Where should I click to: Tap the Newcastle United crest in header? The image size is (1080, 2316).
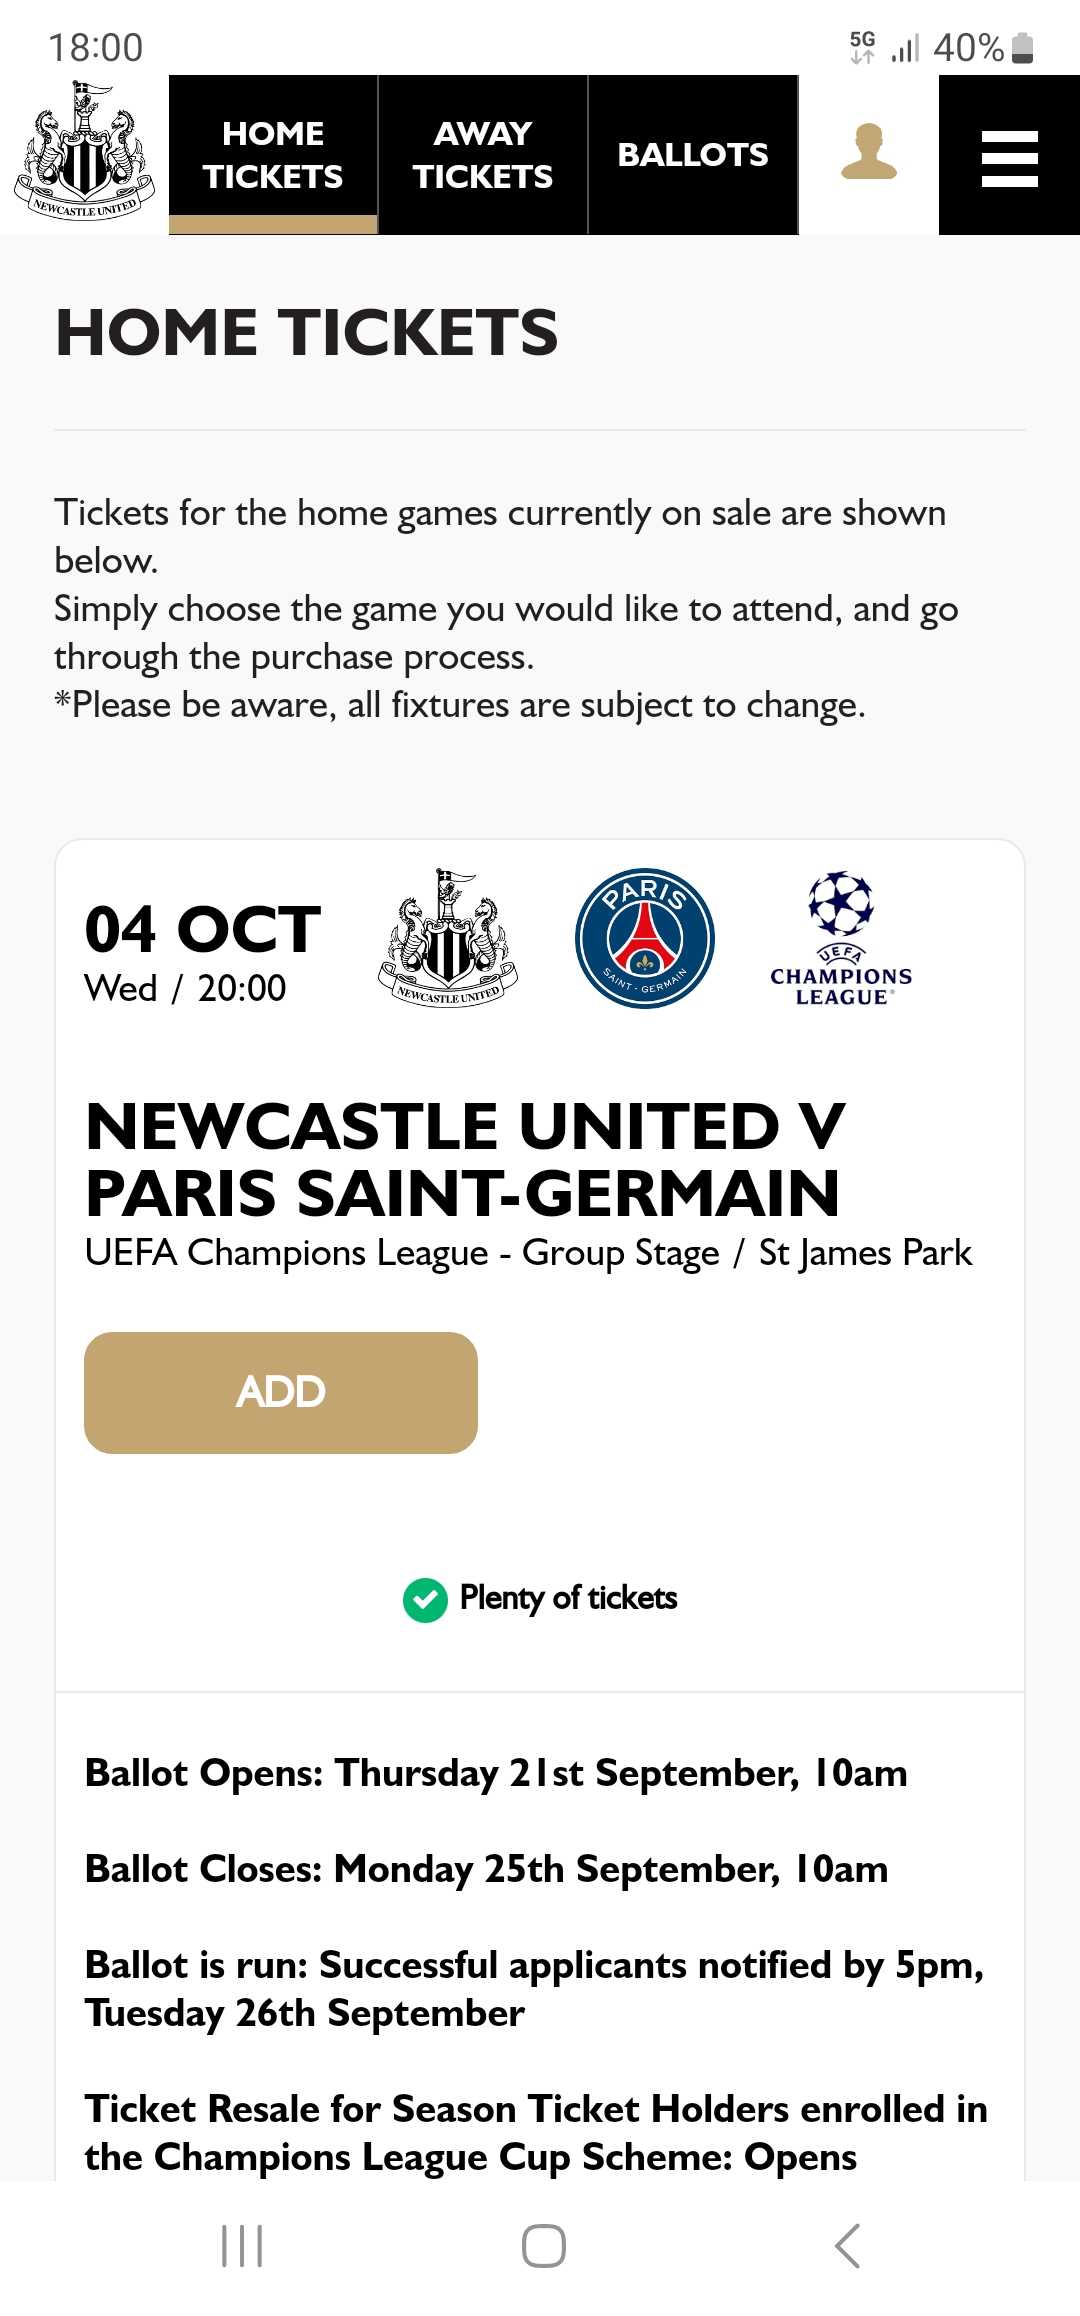(84, 150)
